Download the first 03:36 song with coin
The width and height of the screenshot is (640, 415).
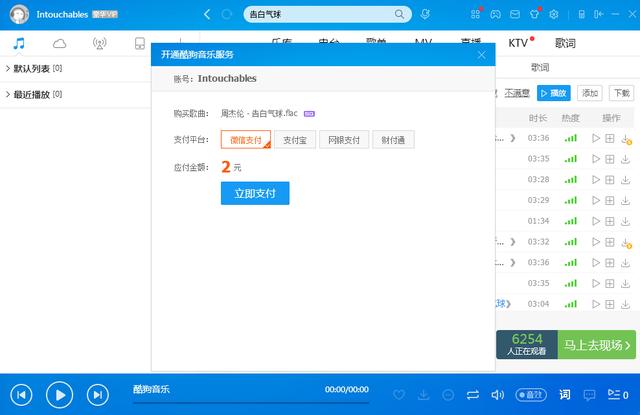pyautogui.click(x=626, y=139)
